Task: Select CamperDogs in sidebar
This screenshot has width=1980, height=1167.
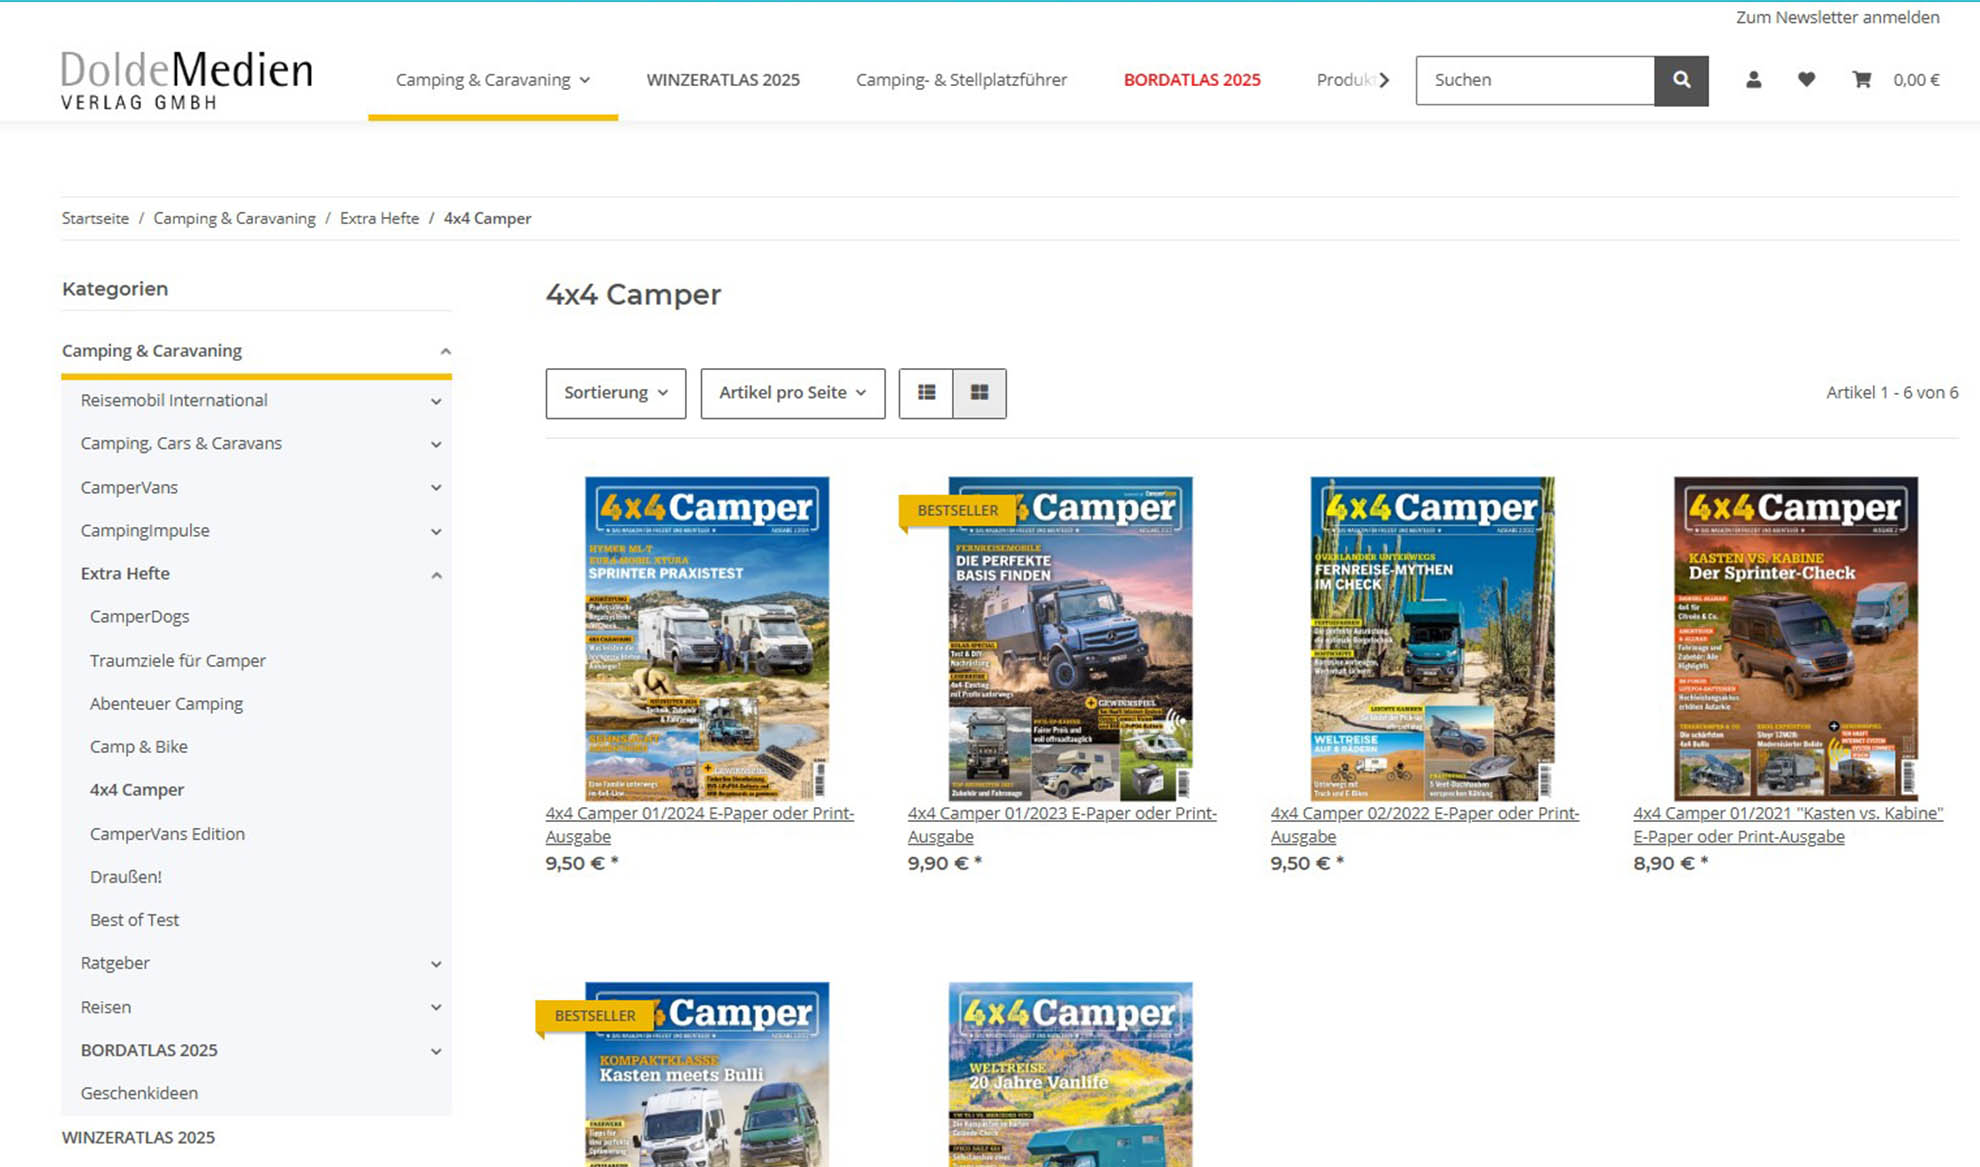Action: pos(139,617)
